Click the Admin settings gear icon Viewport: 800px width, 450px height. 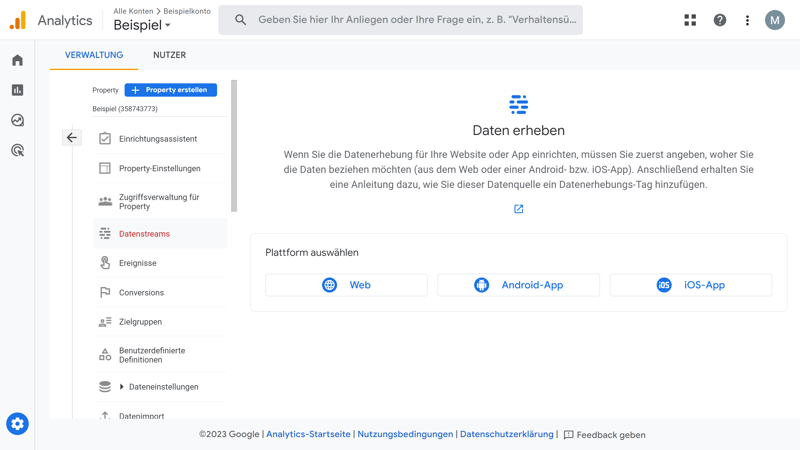(17, 424)
